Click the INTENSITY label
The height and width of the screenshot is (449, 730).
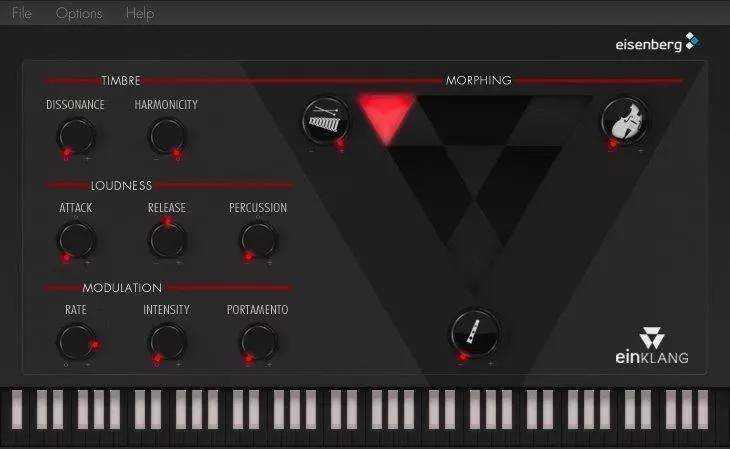coord(166,310)
